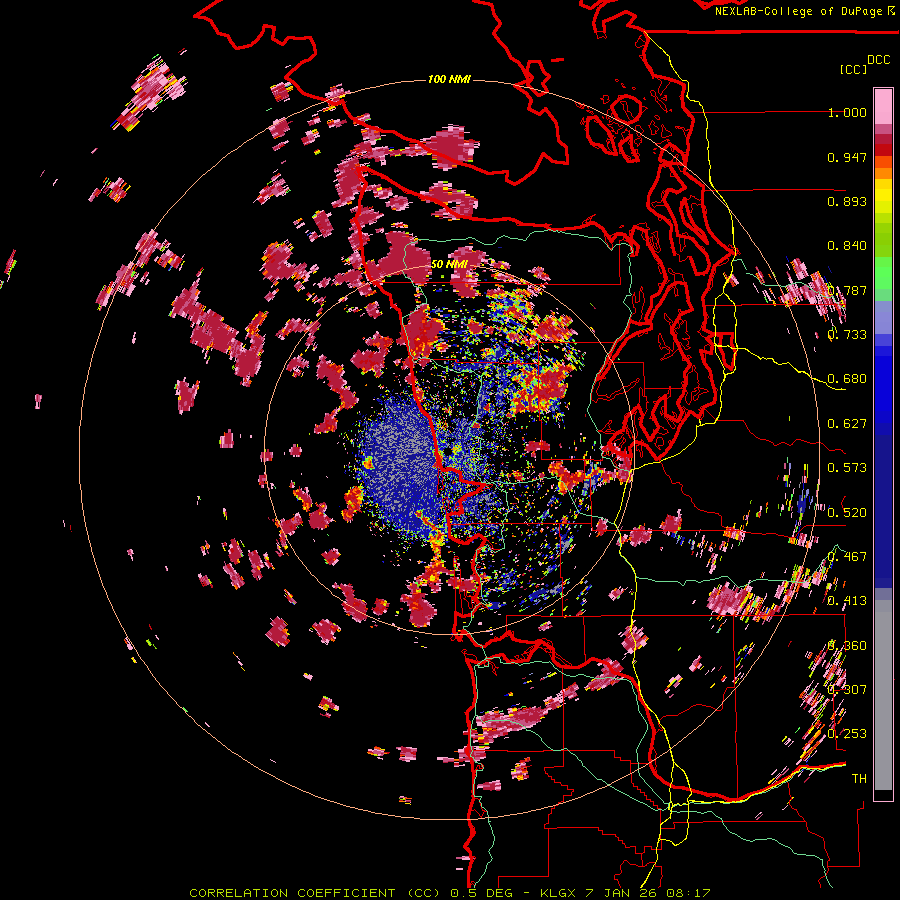Click the TH threshold label in legend
The image size is (900, 900).
point(859,779)
